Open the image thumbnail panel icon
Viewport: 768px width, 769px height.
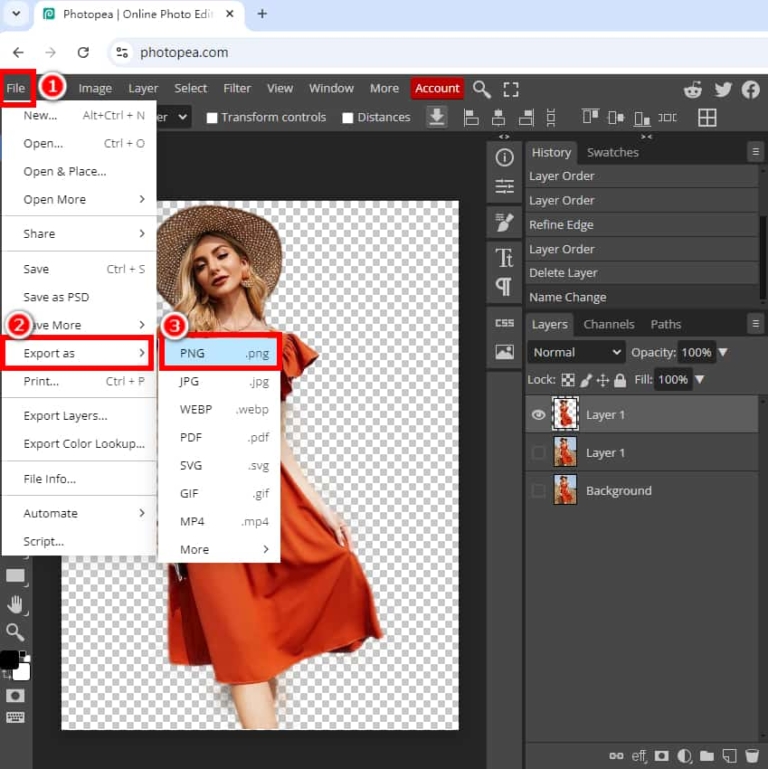point(504,352)
